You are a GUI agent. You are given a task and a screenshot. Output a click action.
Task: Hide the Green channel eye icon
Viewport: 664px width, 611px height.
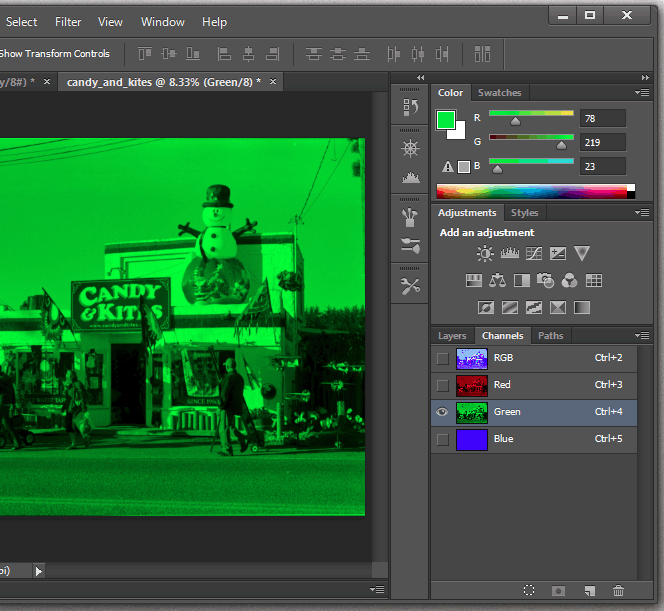(442, 412)
